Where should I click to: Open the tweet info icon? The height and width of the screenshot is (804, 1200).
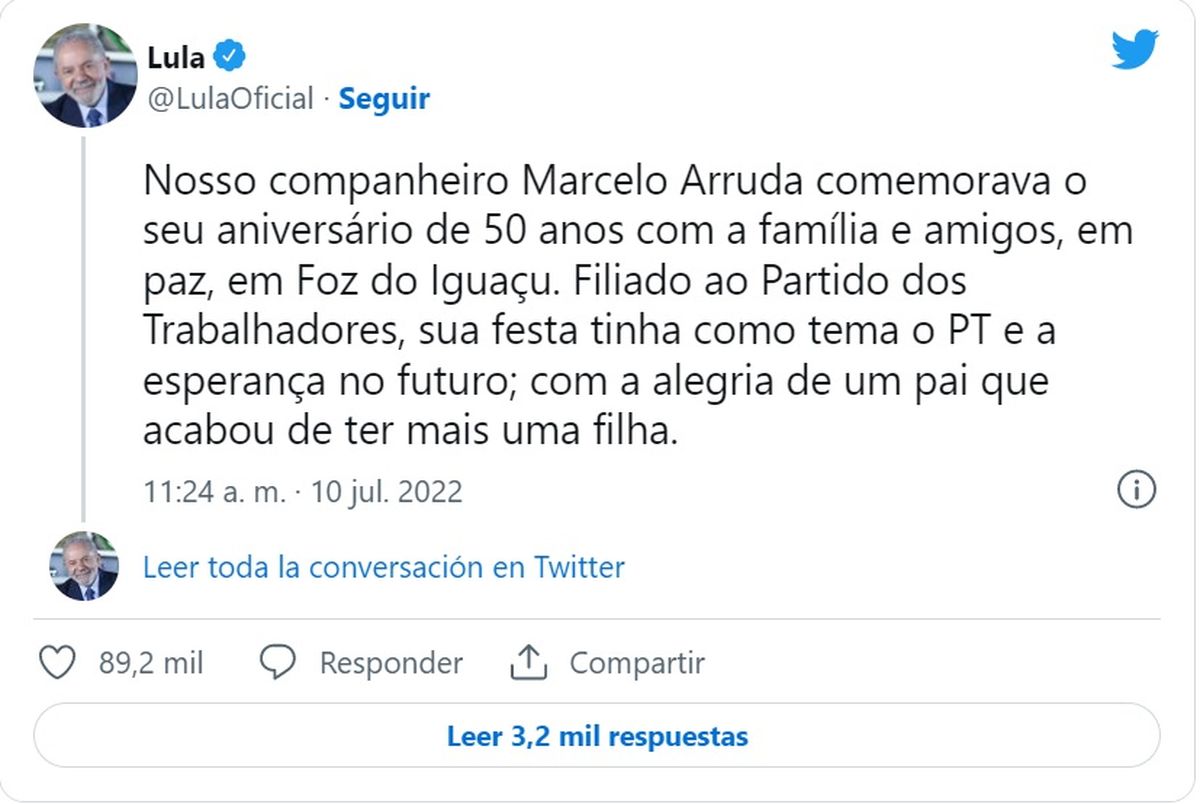point(1137,490)
